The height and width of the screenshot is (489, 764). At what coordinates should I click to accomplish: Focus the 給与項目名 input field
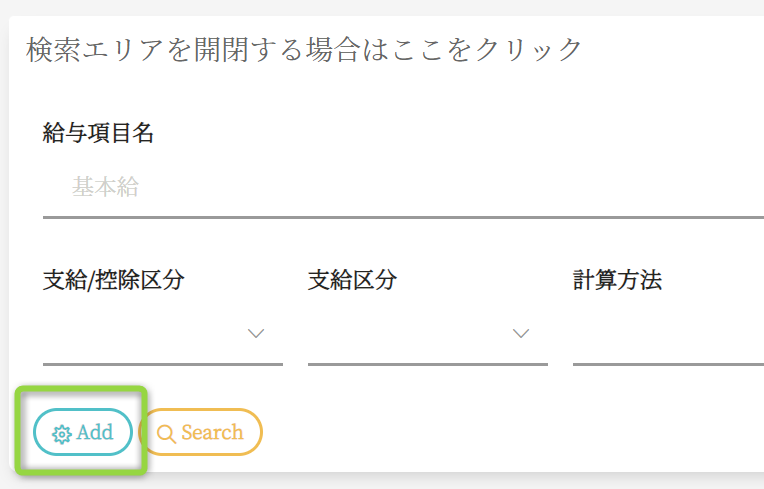400,187
